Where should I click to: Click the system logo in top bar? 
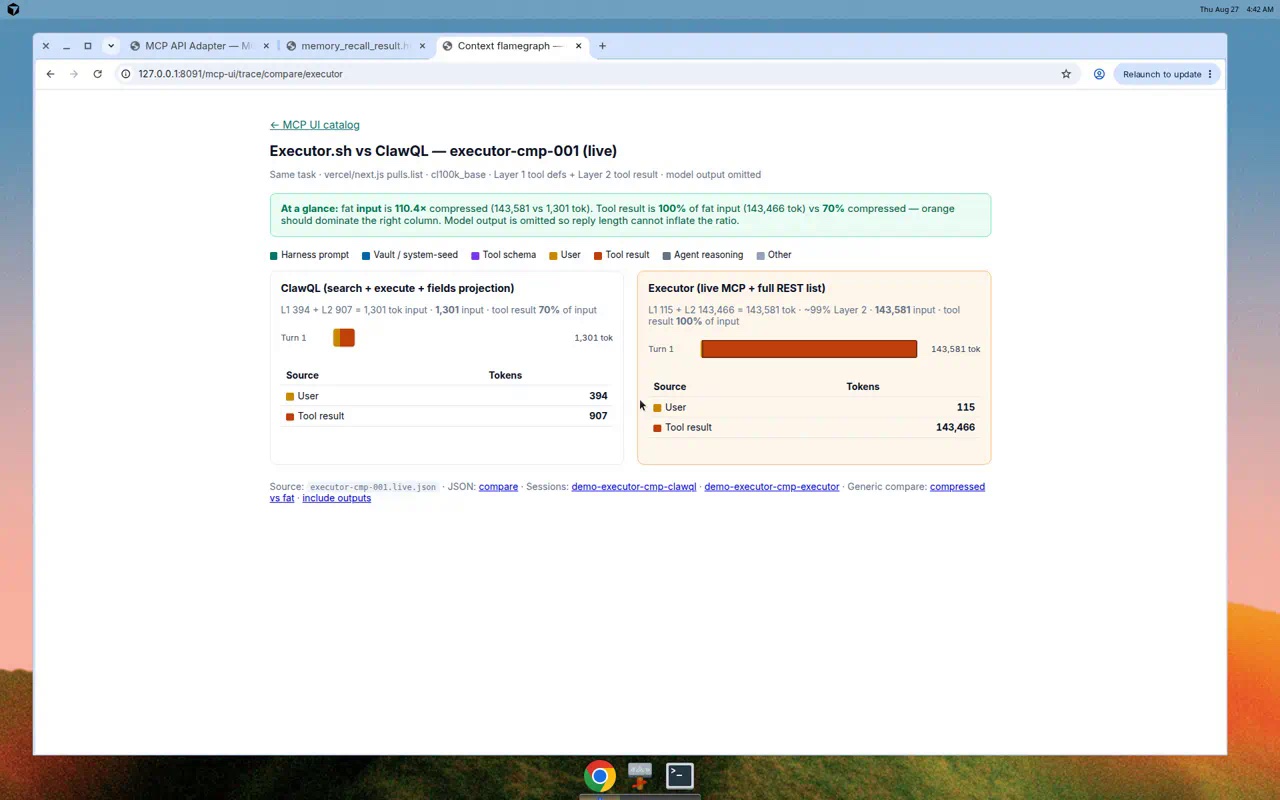pyautogui.click(x=13, y=9)
